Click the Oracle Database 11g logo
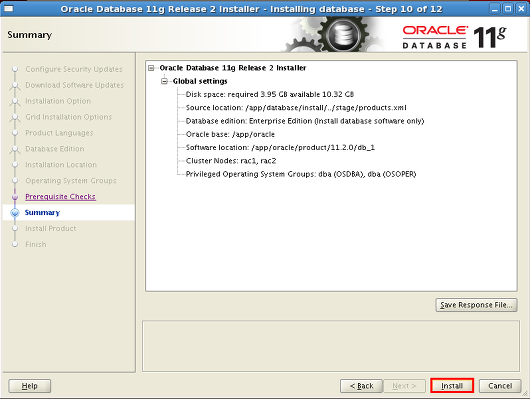Screen dimensions: 530x399 [x=454, y=37]
